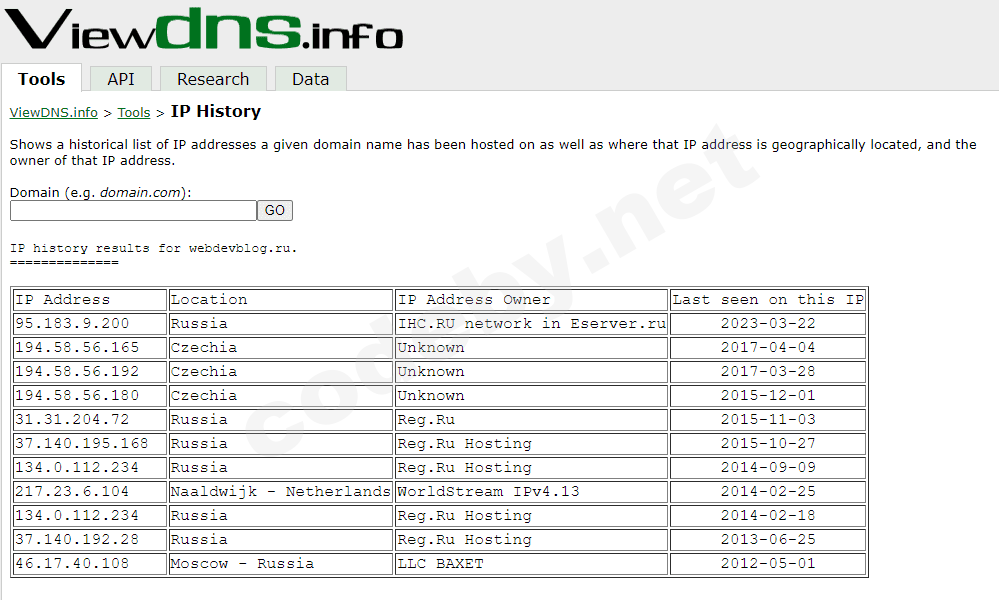
Task: Select the Tools tab
Action: [42, 77]
